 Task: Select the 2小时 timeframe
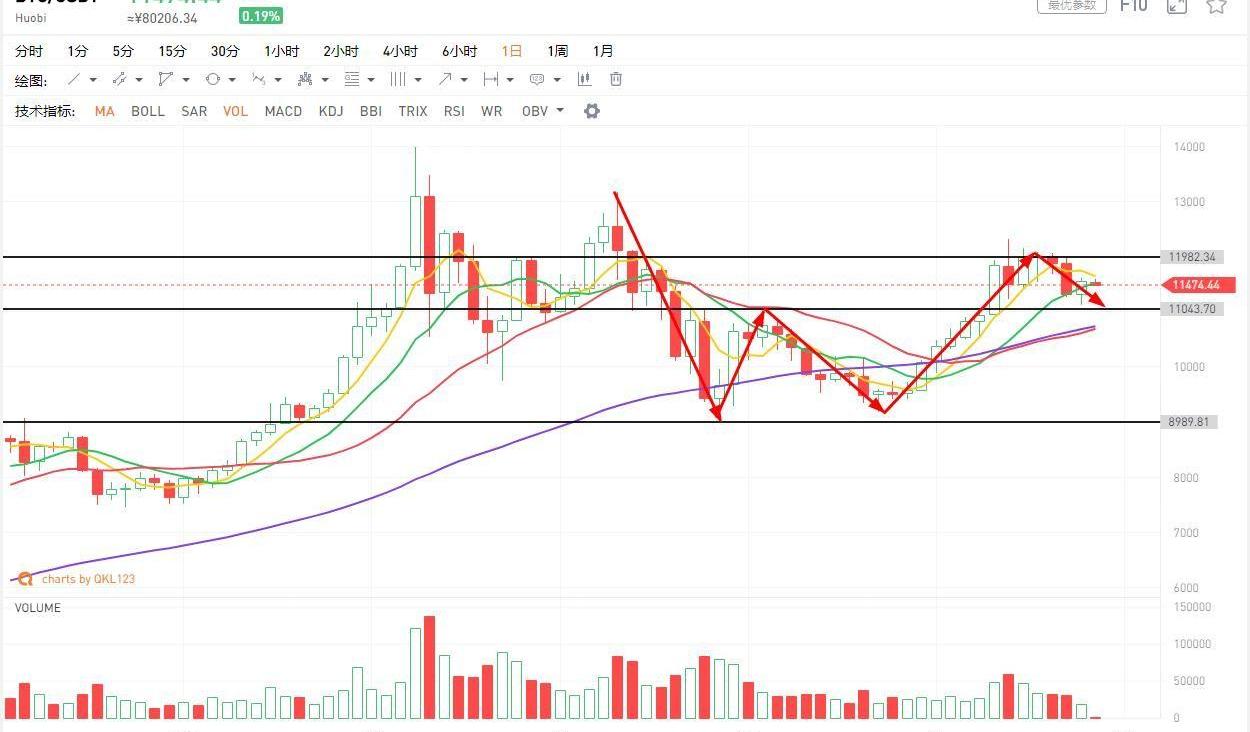click(x=341, y=51)
